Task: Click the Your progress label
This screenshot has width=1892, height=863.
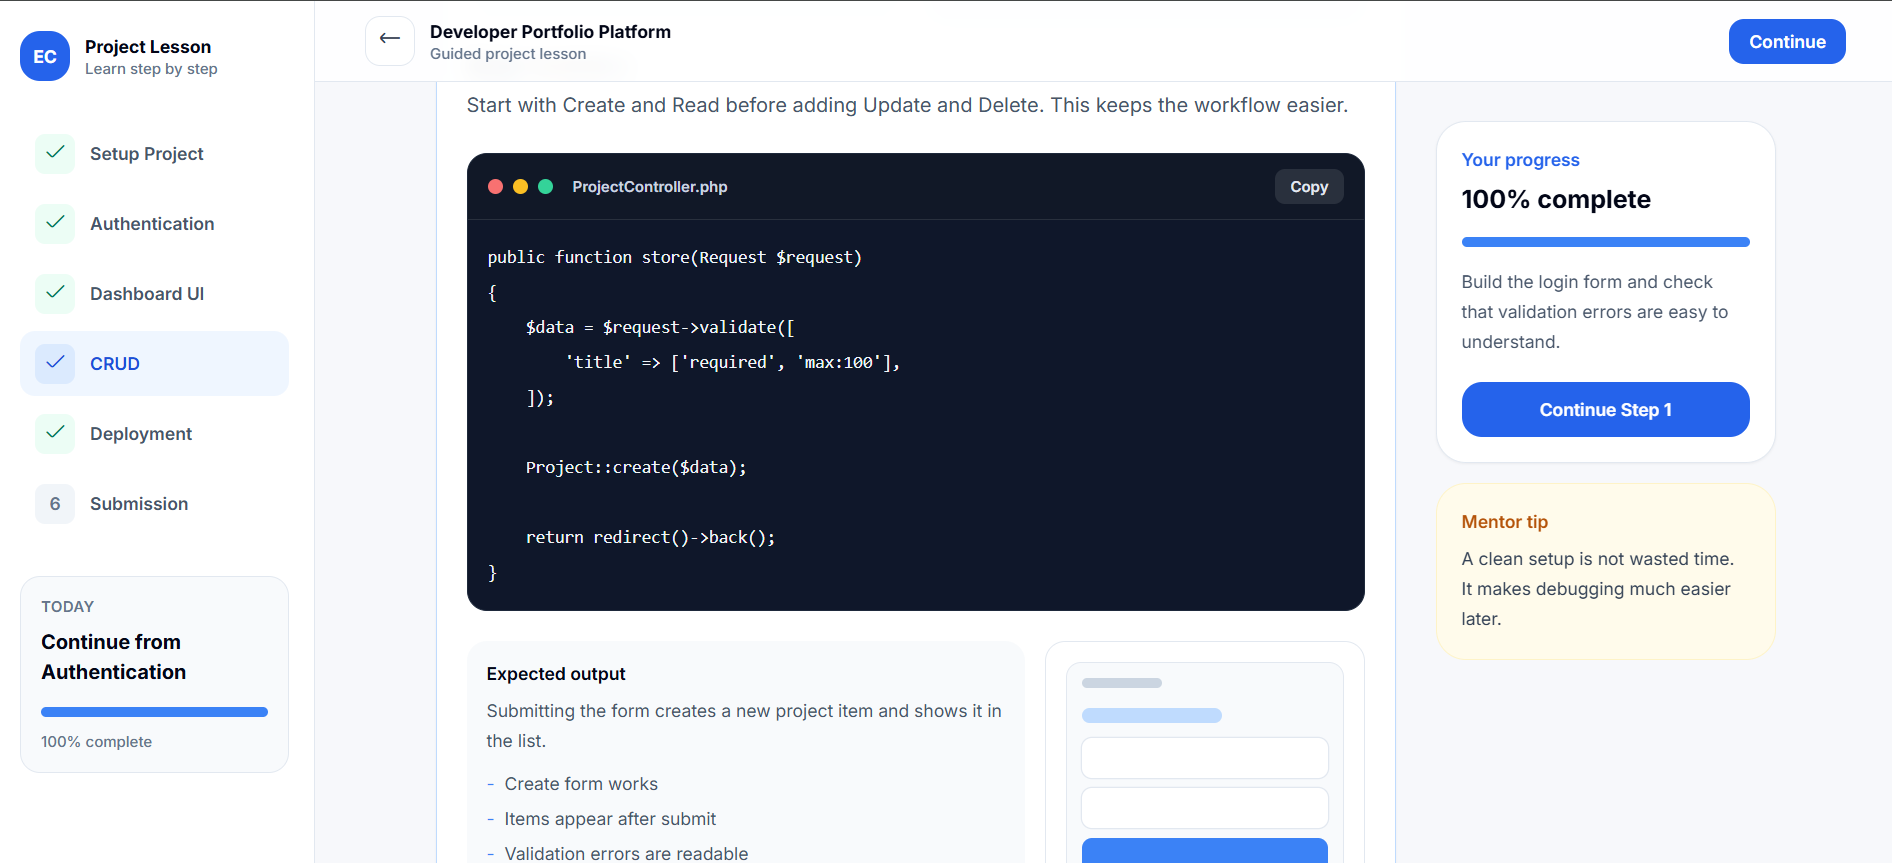Action: 1520,160
